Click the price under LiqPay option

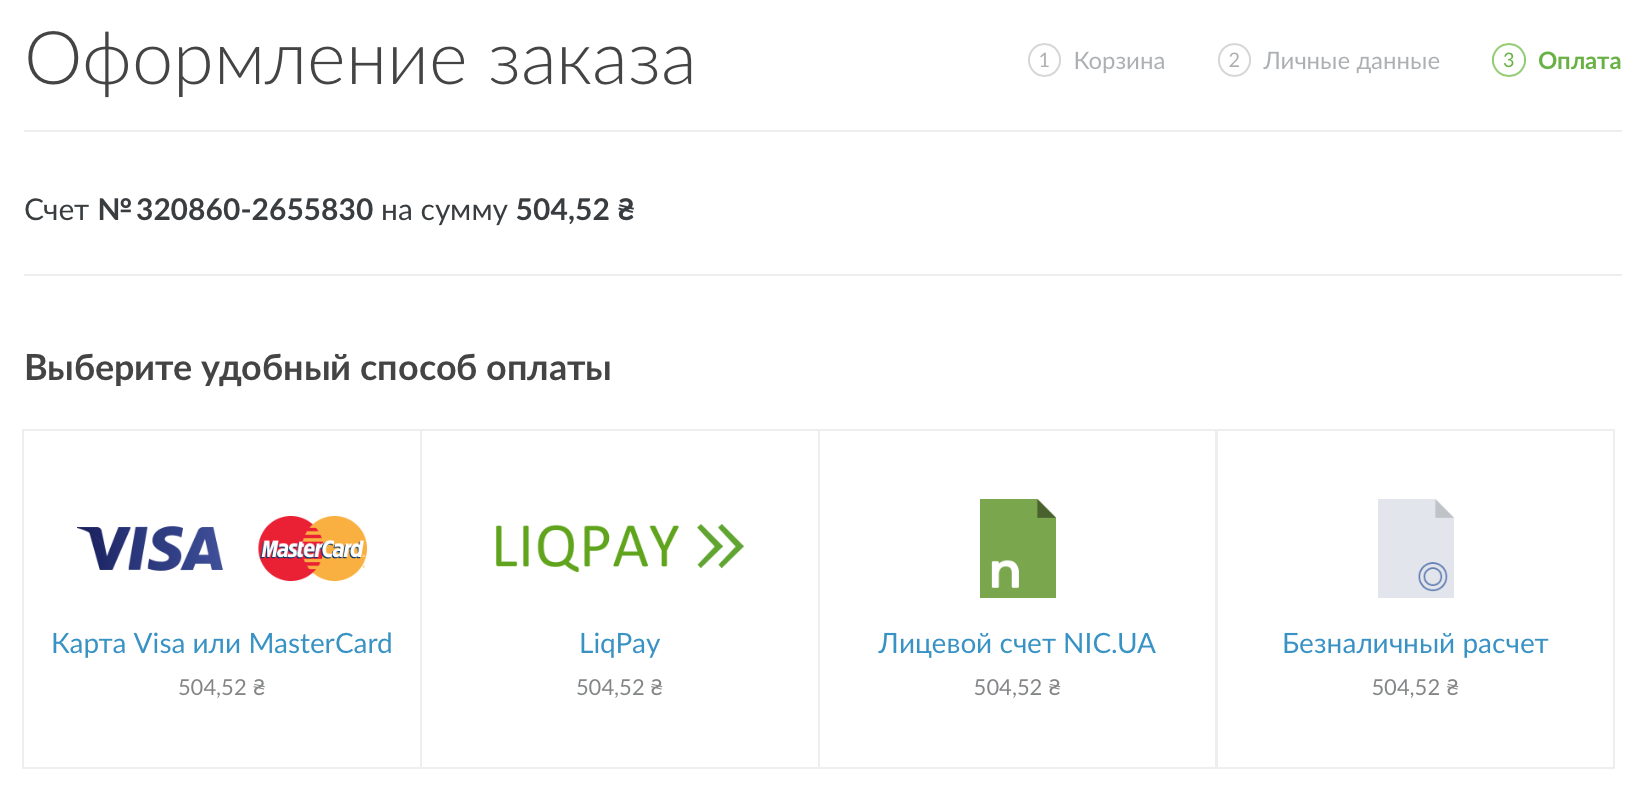[x=619, y=687]
